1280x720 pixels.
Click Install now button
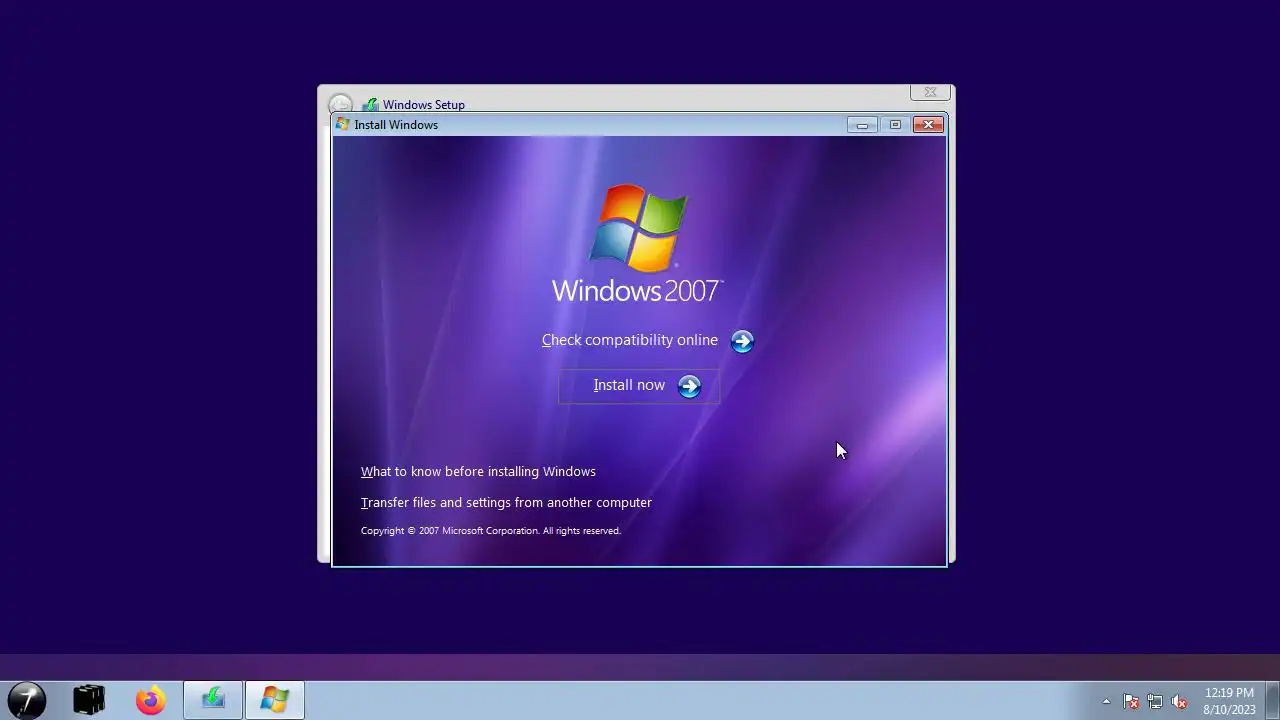[x=639, y=386]
